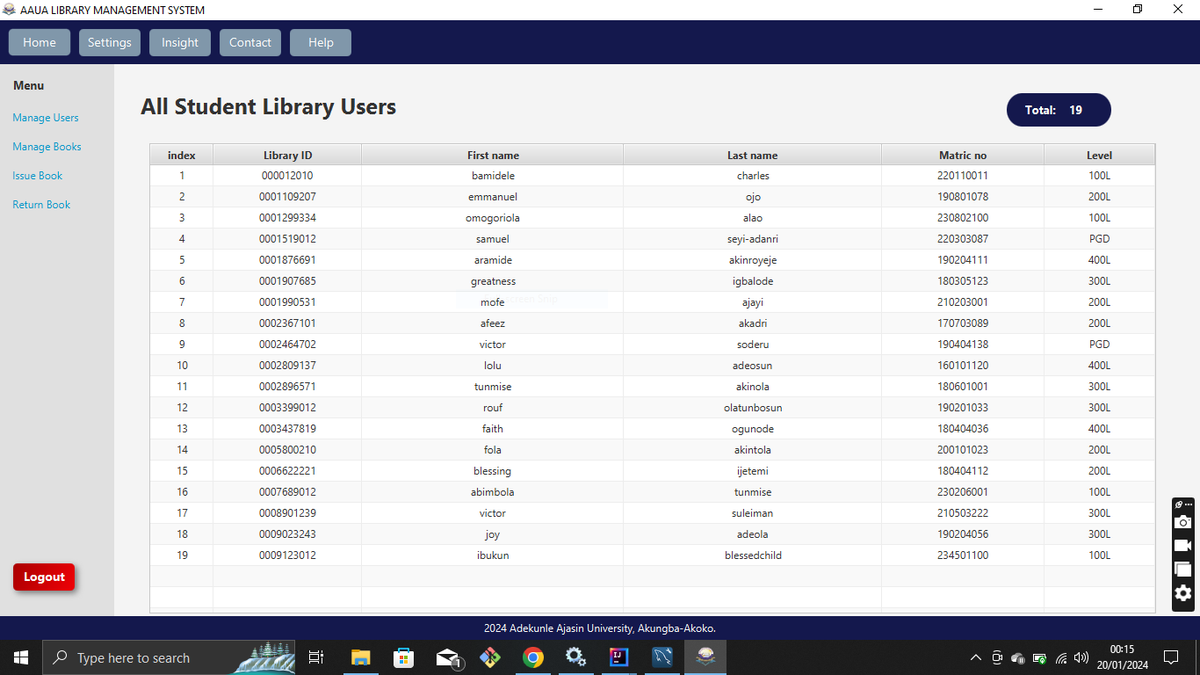Open the Mail app in taskbar
This screenshot has height=675, width=1200.
448,657
